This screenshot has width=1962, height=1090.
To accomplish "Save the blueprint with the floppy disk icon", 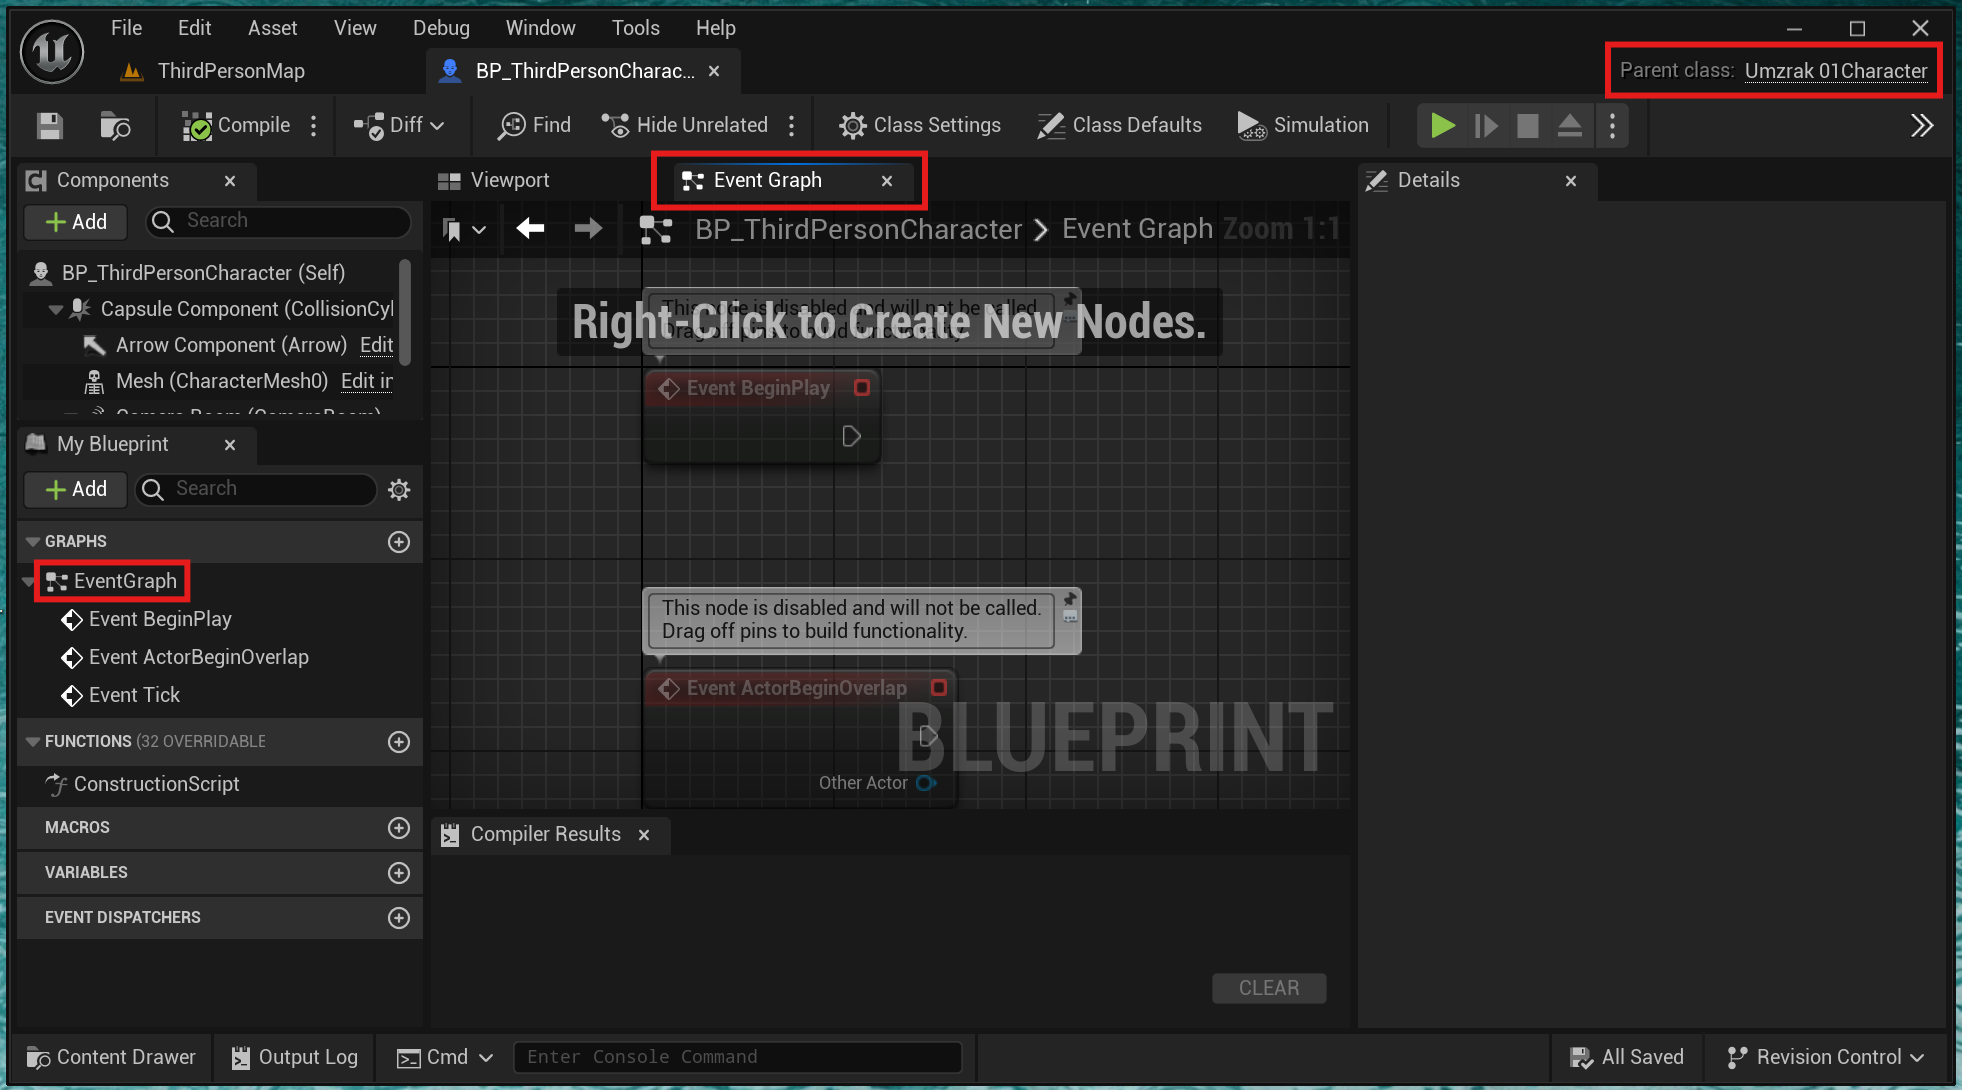I will [x=50, y=126].
